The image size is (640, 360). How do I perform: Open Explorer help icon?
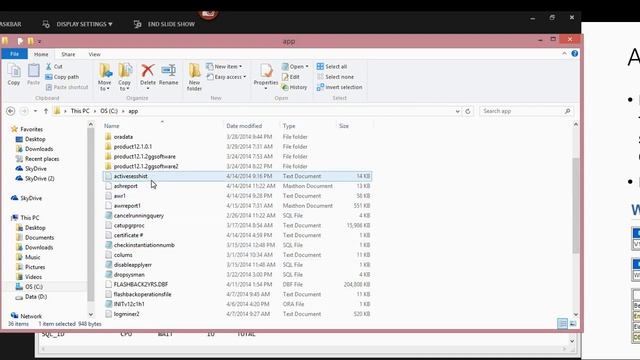click(x=575, y=53)
